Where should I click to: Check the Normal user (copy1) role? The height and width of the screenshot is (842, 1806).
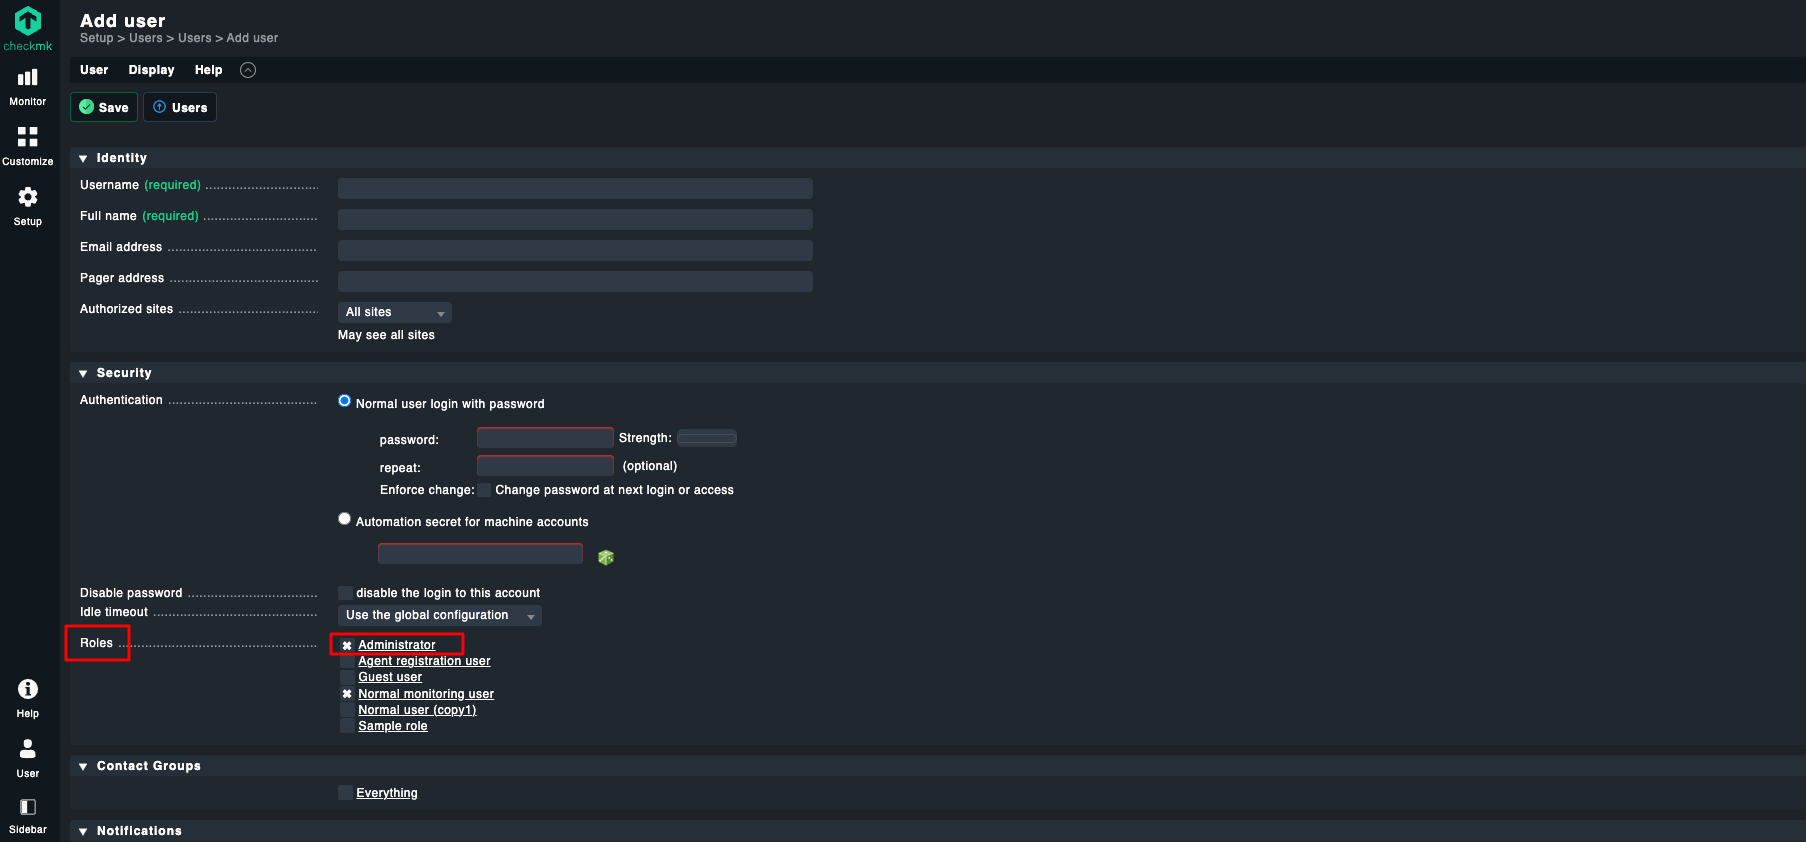coord(347,710)
